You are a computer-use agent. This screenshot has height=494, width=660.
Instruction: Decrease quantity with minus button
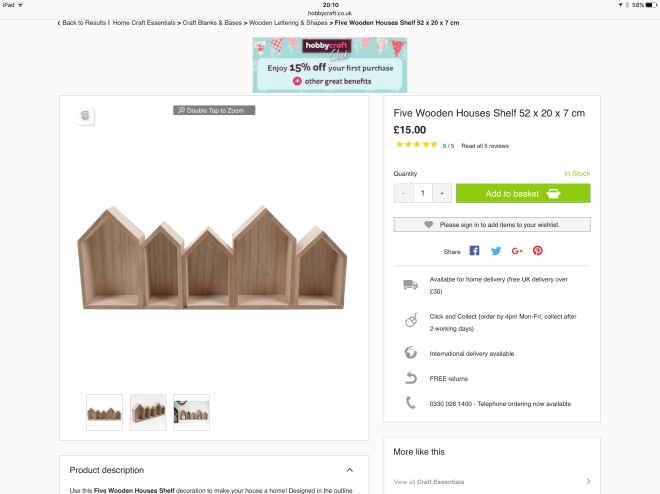tap(403, 193)
